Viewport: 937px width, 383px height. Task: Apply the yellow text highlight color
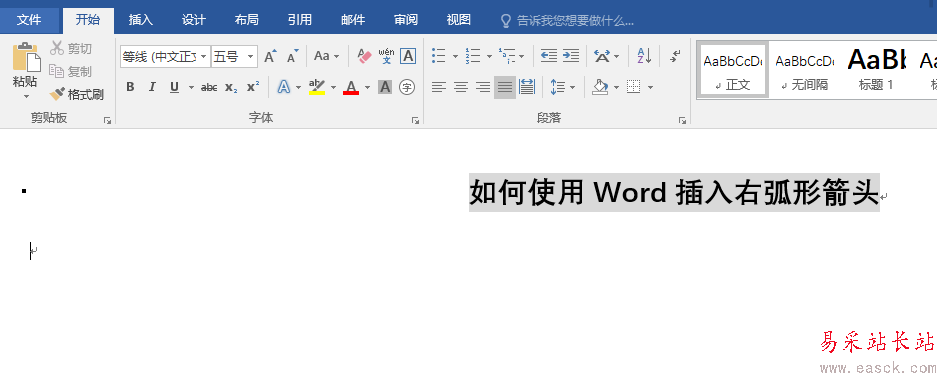point(317,88)
